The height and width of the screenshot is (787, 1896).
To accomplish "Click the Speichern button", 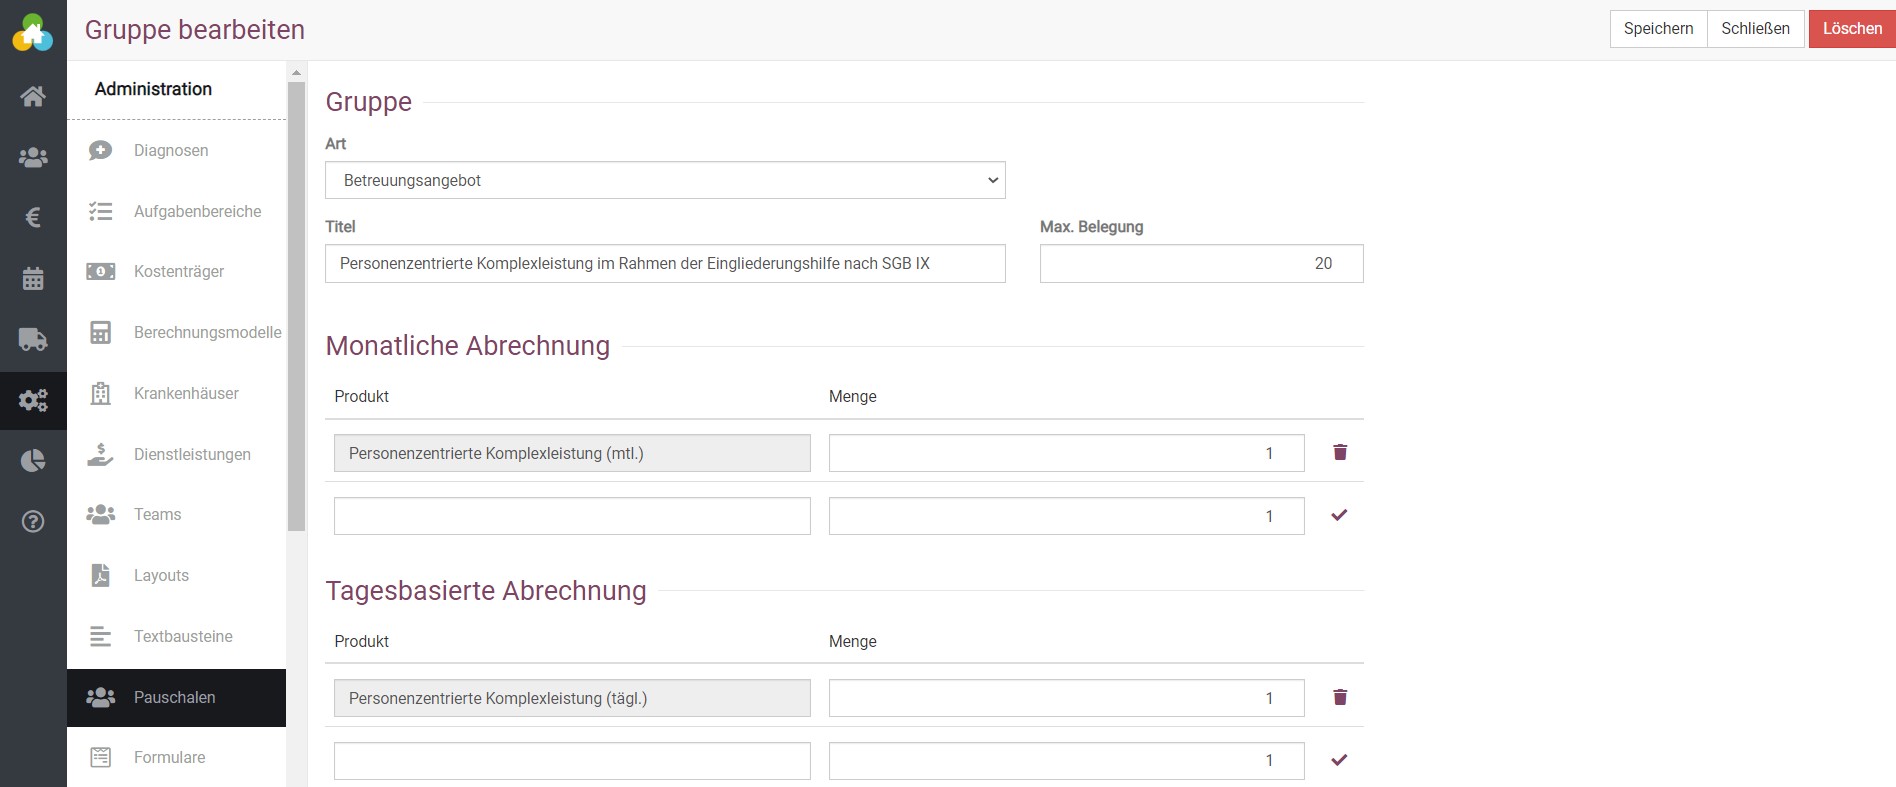I will (1658, 28).
